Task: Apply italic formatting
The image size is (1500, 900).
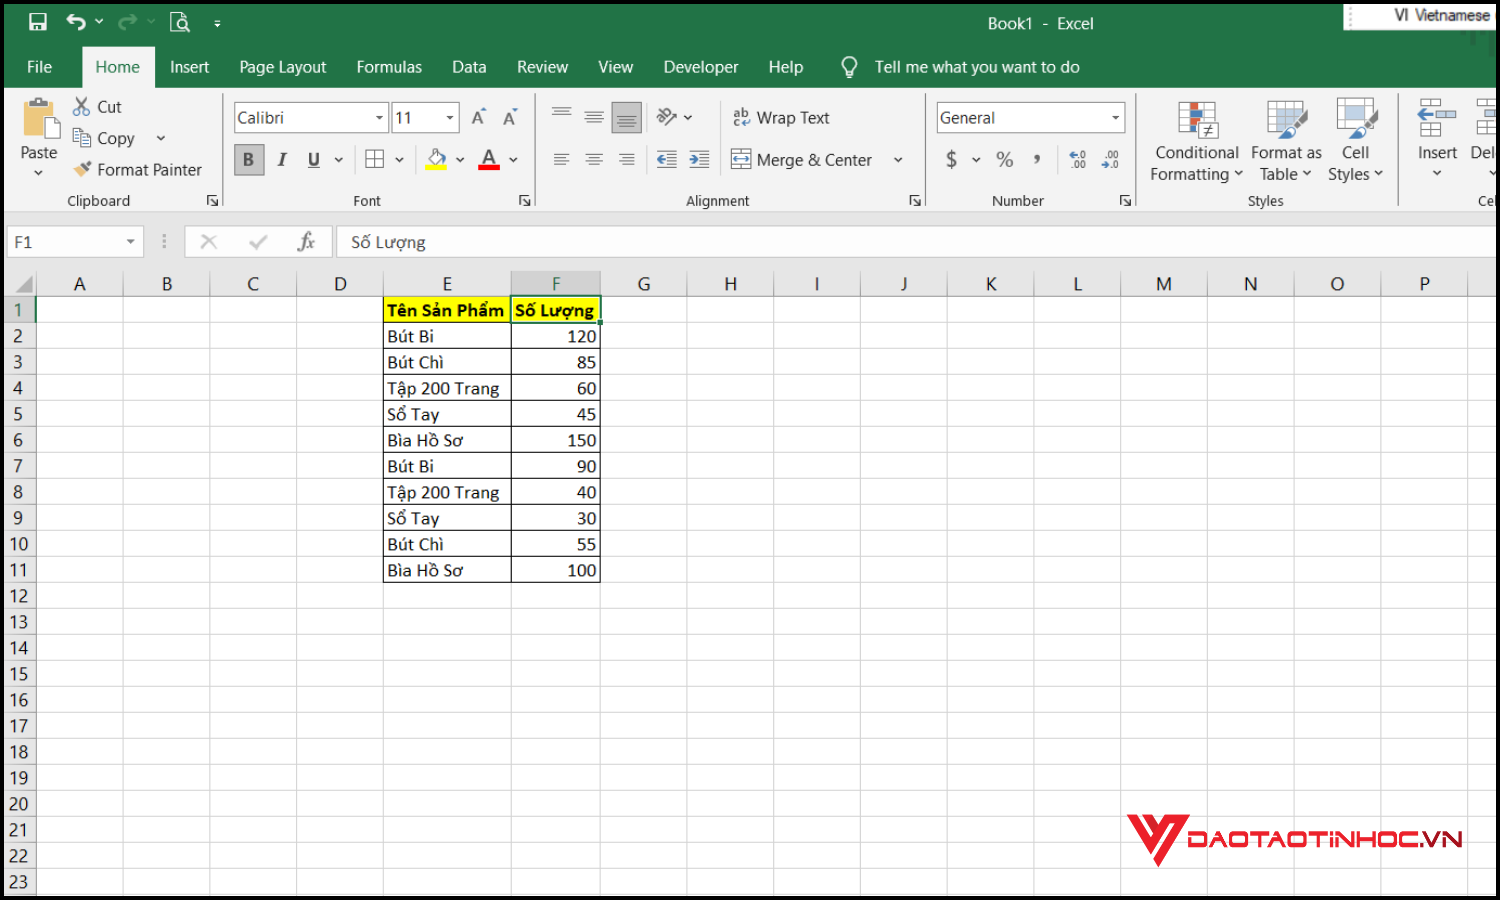Action: pyautogui.click(x=282, y=159)
